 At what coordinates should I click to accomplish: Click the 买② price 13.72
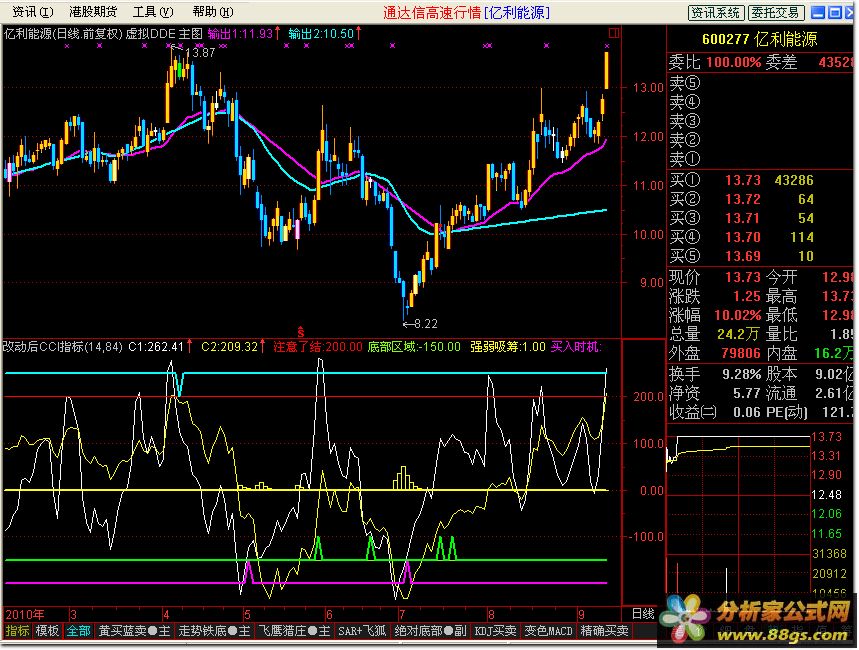[x=743, y=199]
